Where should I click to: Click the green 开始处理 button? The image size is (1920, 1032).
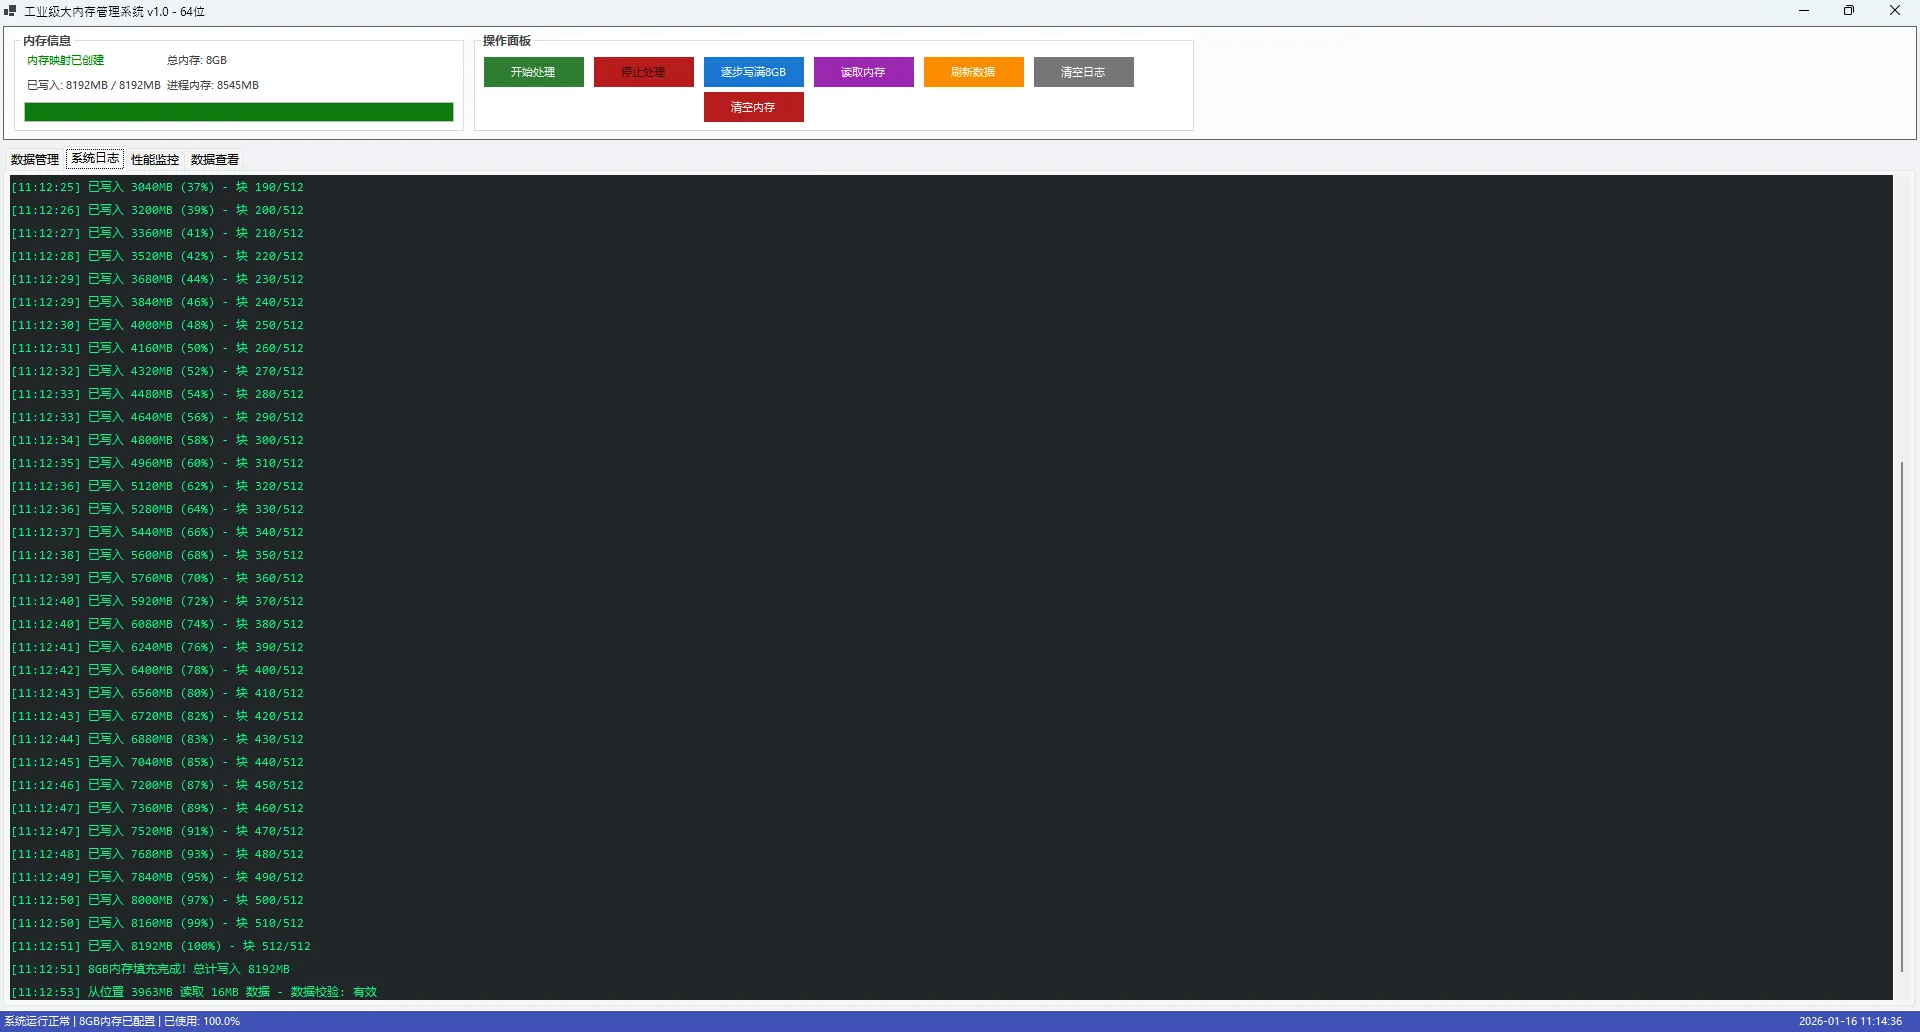point(533,72)
